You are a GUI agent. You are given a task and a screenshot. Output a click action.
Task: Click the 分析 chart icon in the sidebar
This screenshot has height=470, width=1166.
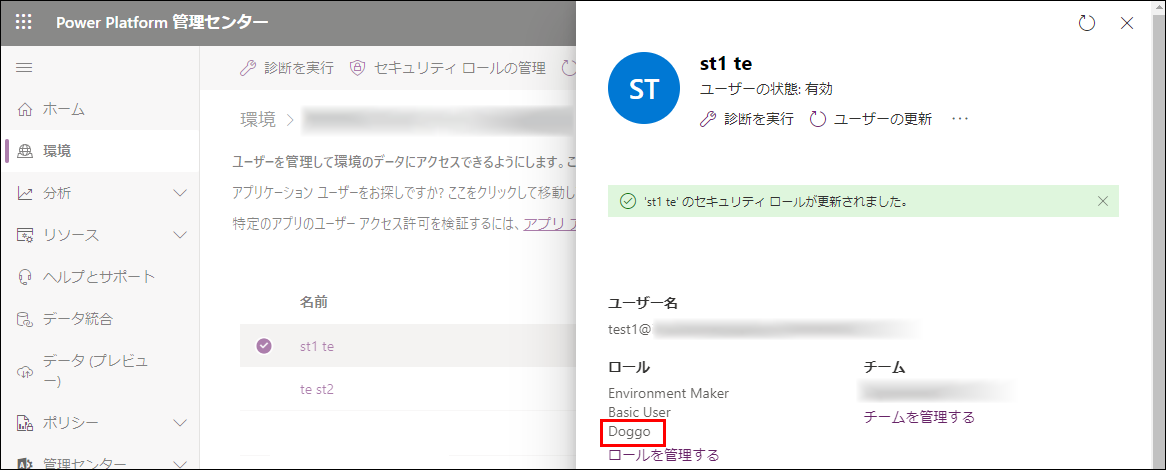(25, 193)
